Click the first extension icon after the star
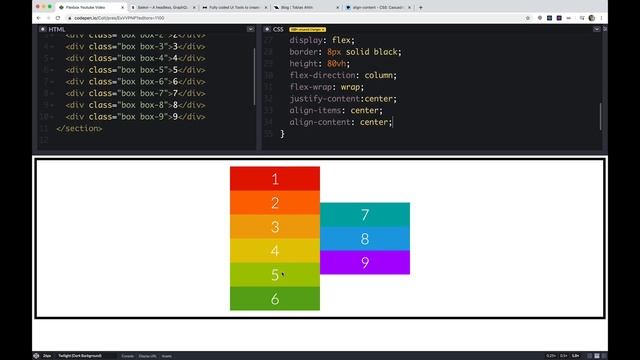 click(540, 18)
